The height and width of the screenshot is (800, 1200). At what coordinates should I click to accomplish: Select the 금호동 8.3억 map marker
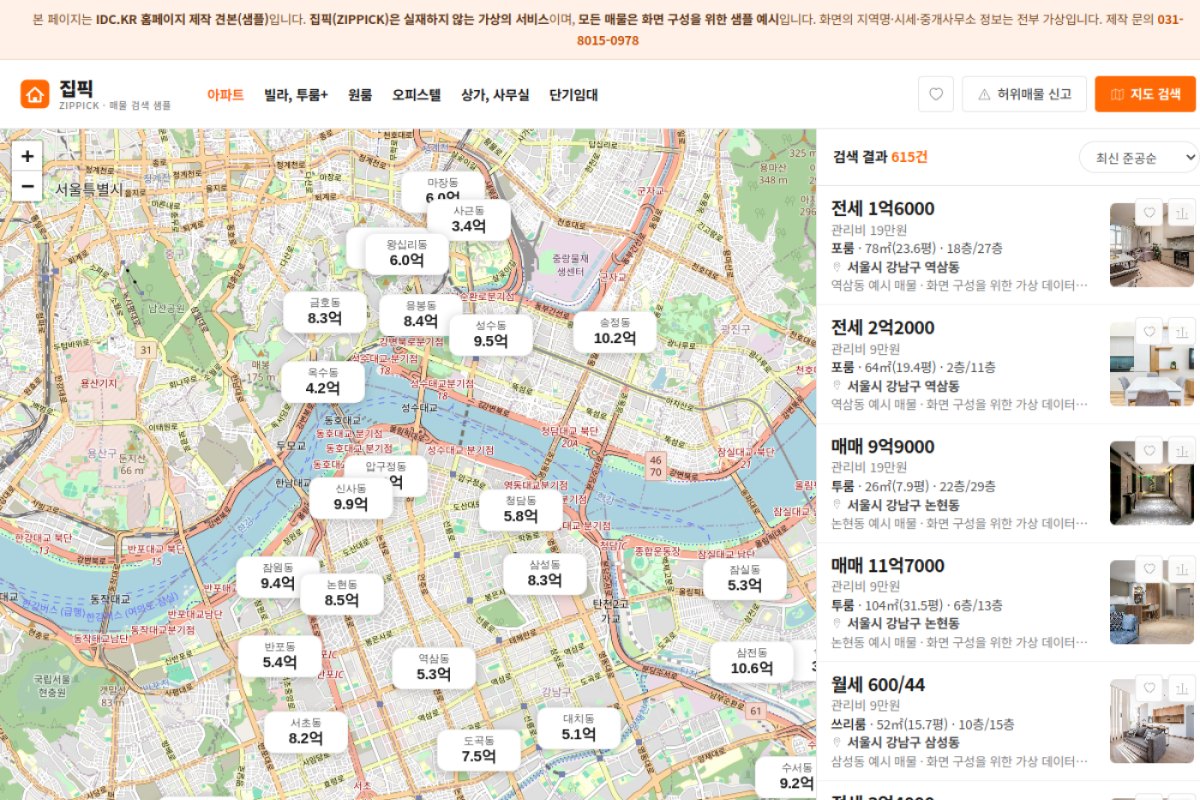[325, 311]
